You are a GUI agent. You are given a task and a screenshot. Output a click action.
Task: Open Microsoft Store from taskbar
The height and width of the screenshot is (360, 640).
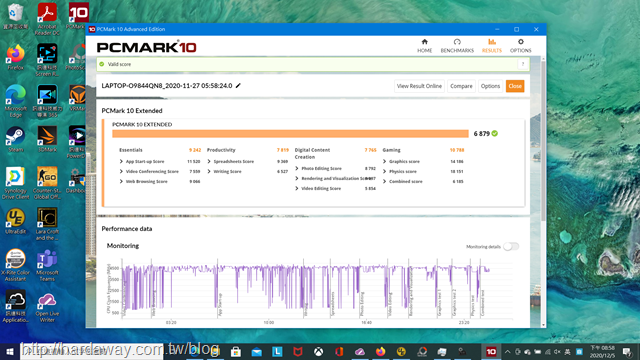236,351
